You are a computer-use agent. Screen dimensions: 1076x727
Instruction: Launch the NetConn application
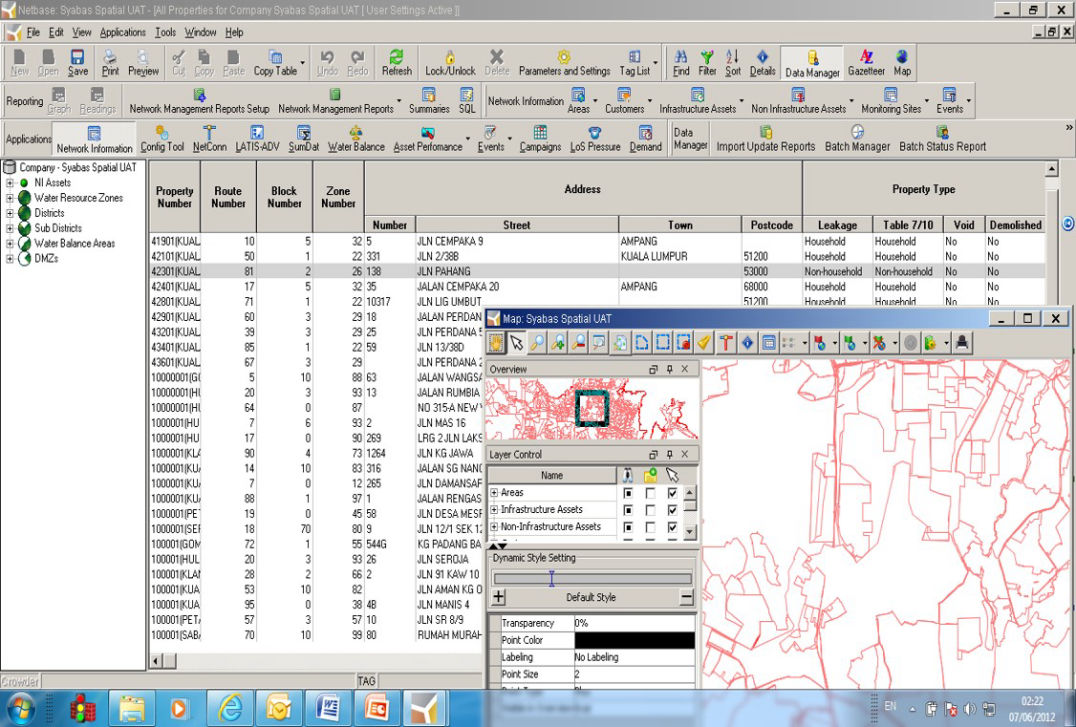(x=209, y=139)
